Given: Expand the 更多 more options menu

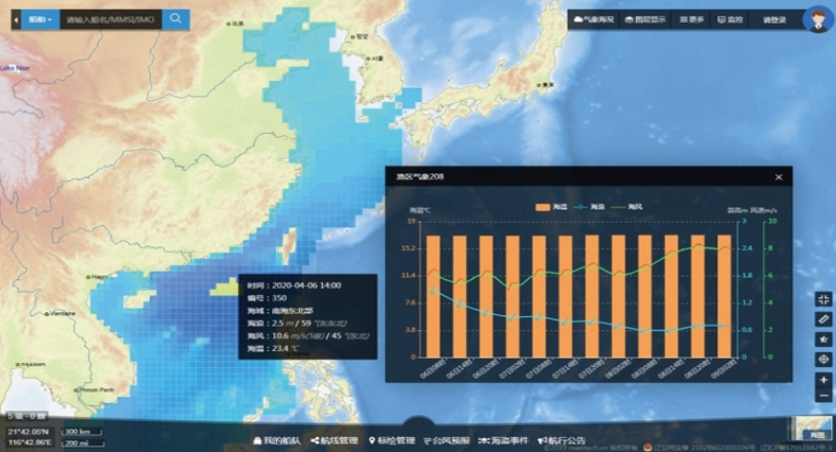Looking at the screenshot, I should coord(692,19).
